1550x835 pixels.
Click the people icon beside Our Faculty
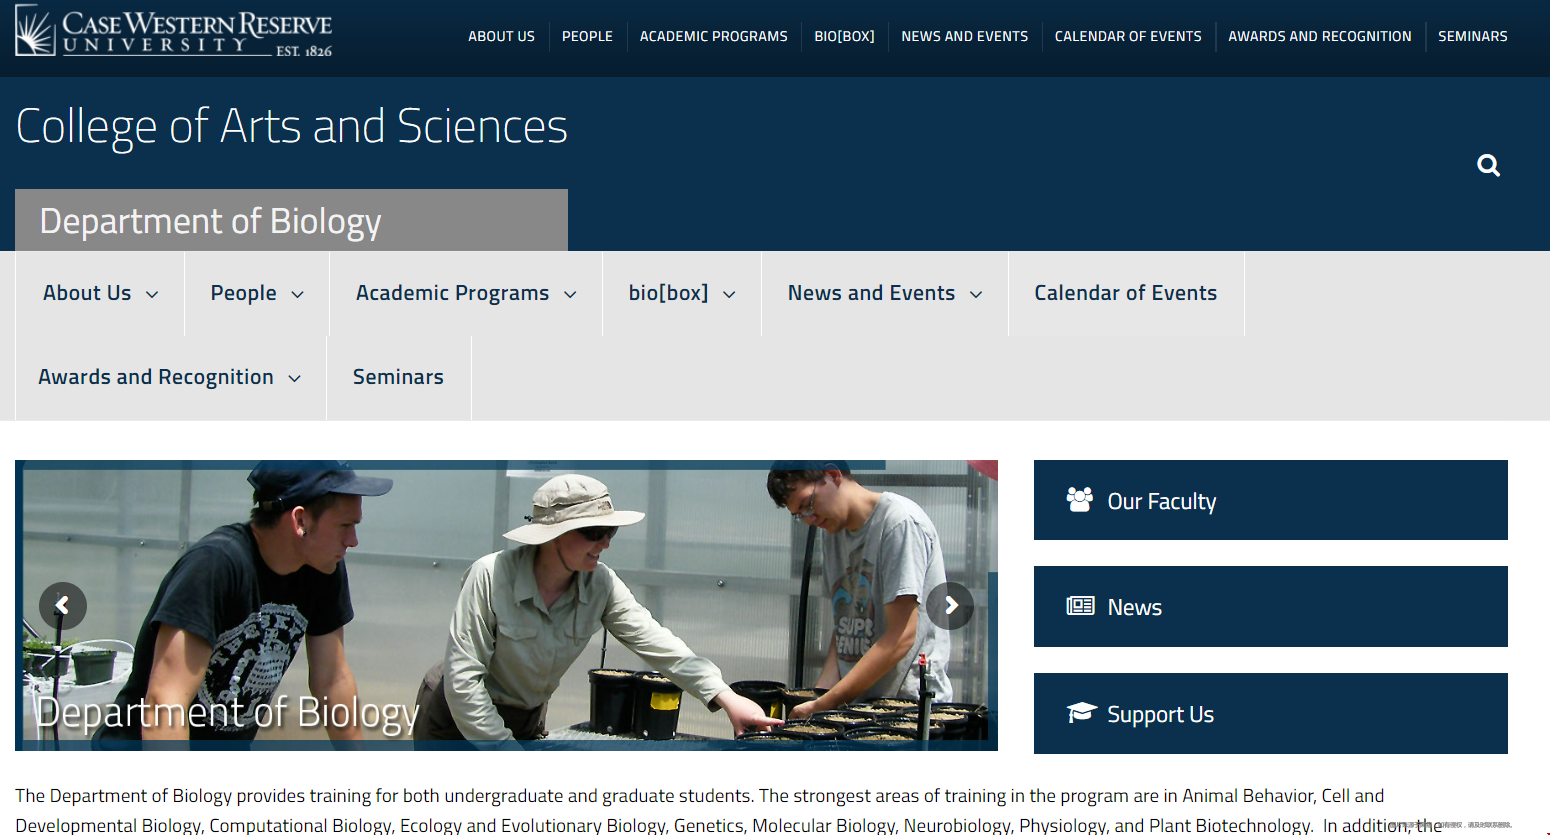[x=1080, y=500]
